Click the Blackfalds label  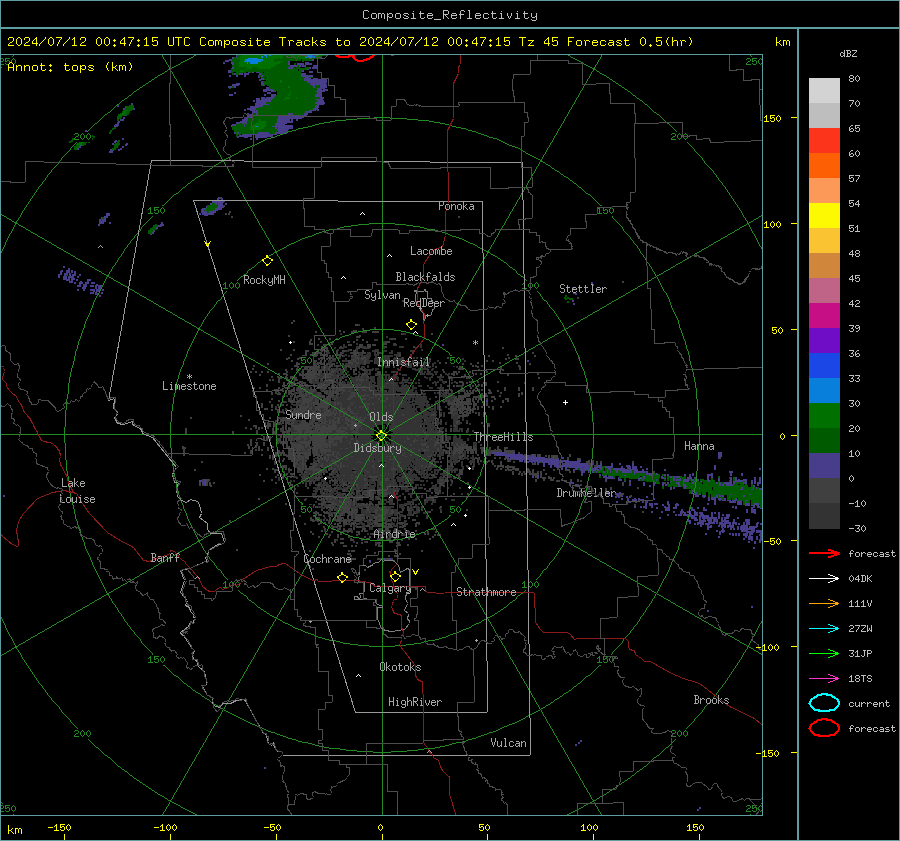425,277
